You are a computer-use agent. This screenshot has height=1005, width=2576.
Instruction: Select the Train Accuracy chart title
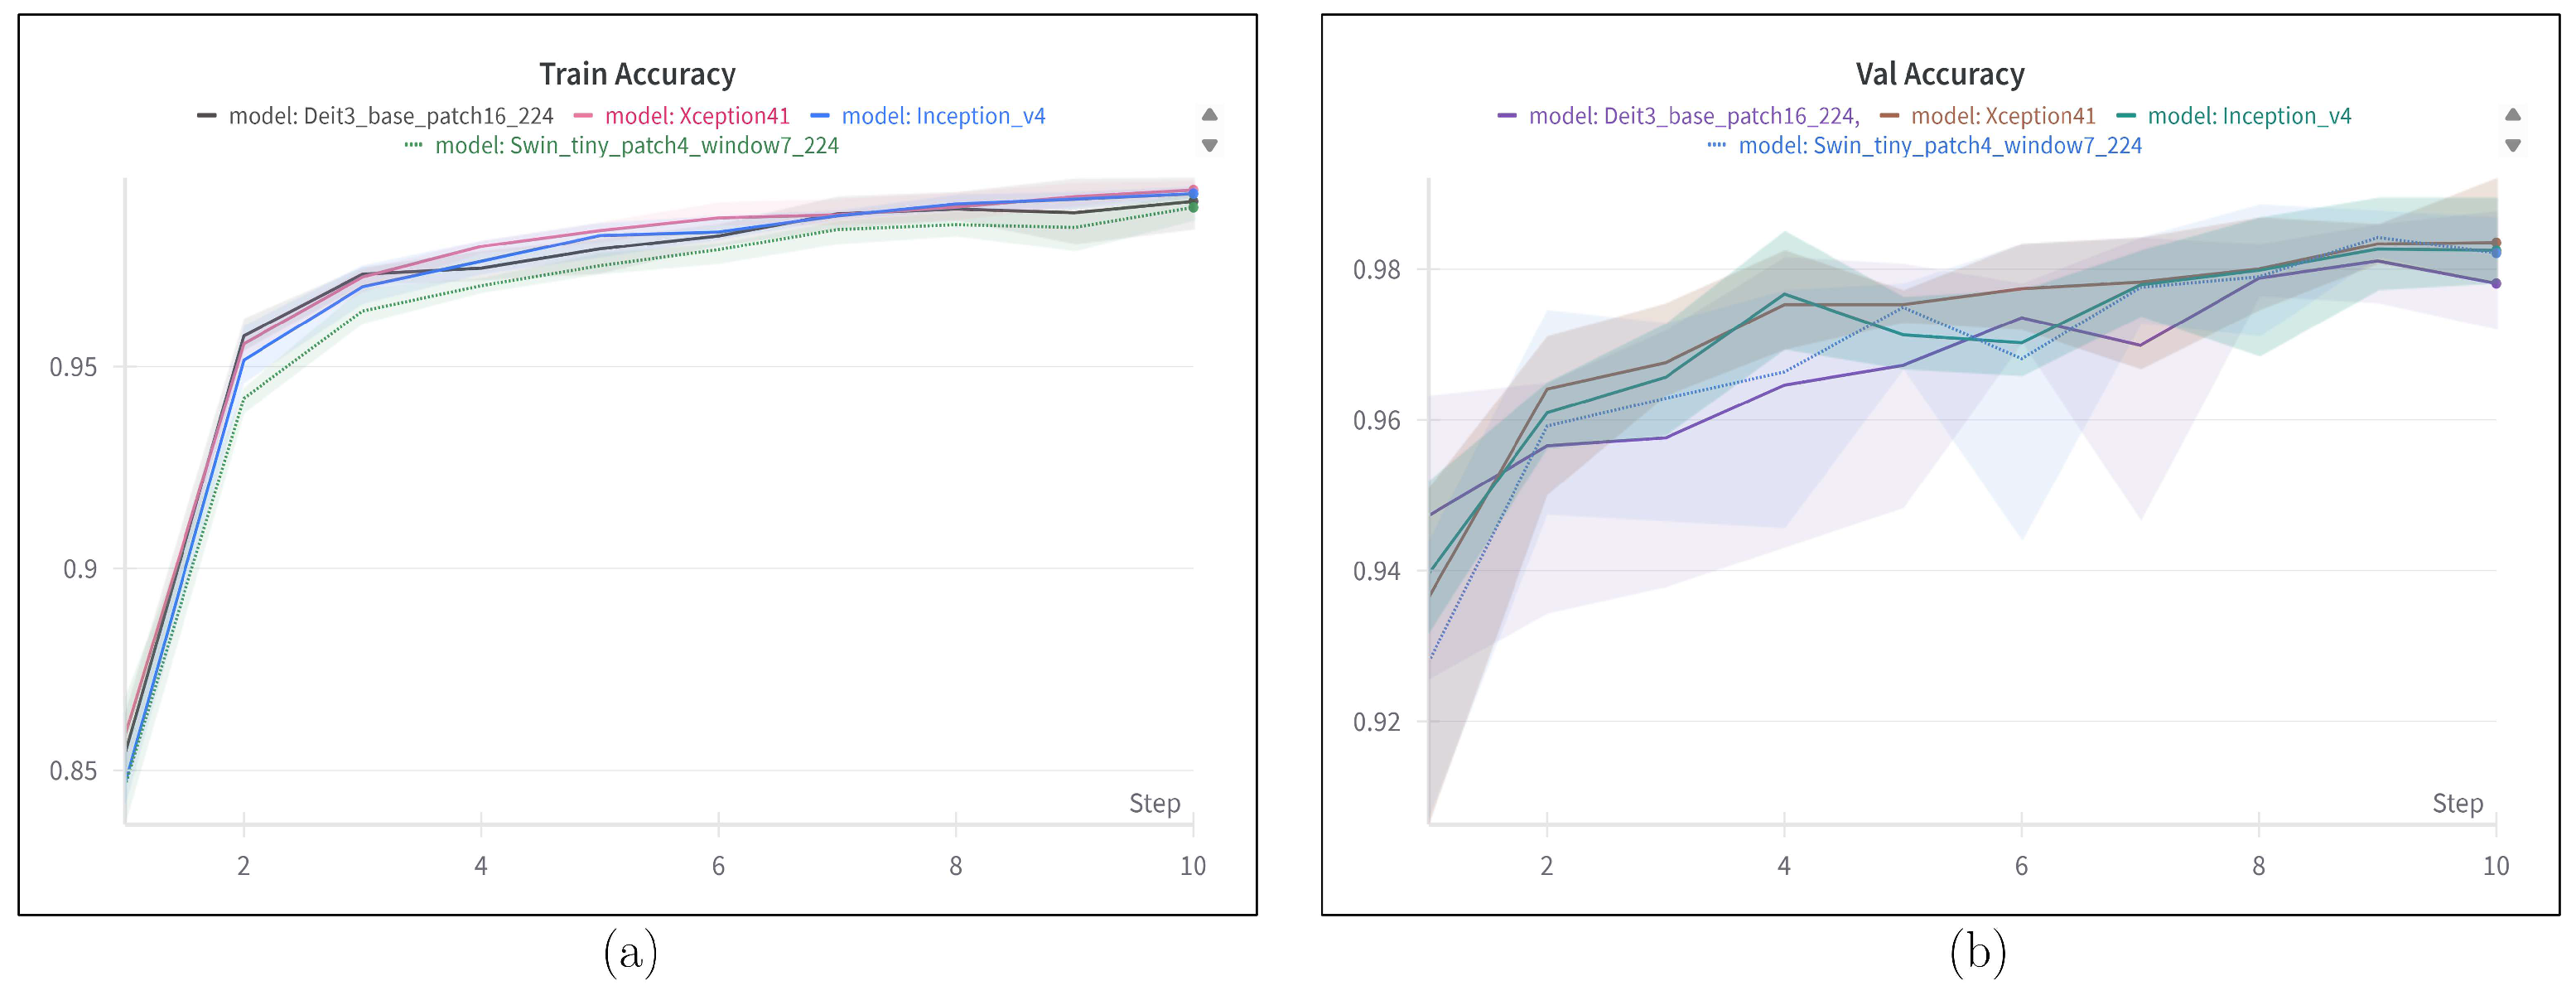[637, 74]
